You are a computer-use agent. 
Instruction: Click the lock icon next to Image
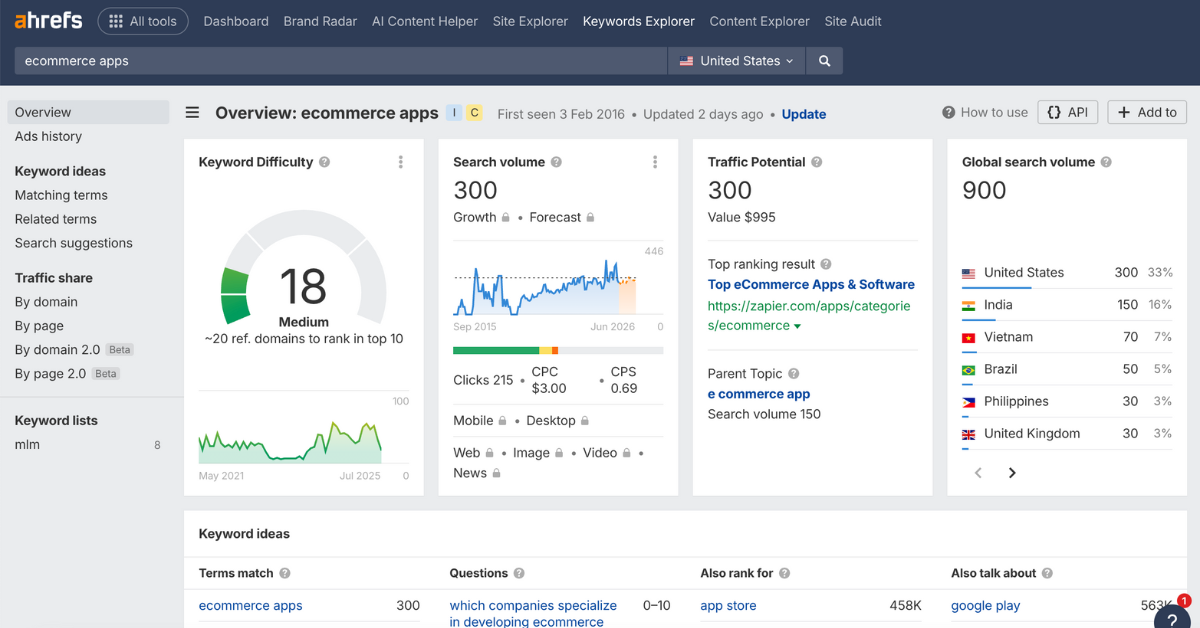pos(559,453)
